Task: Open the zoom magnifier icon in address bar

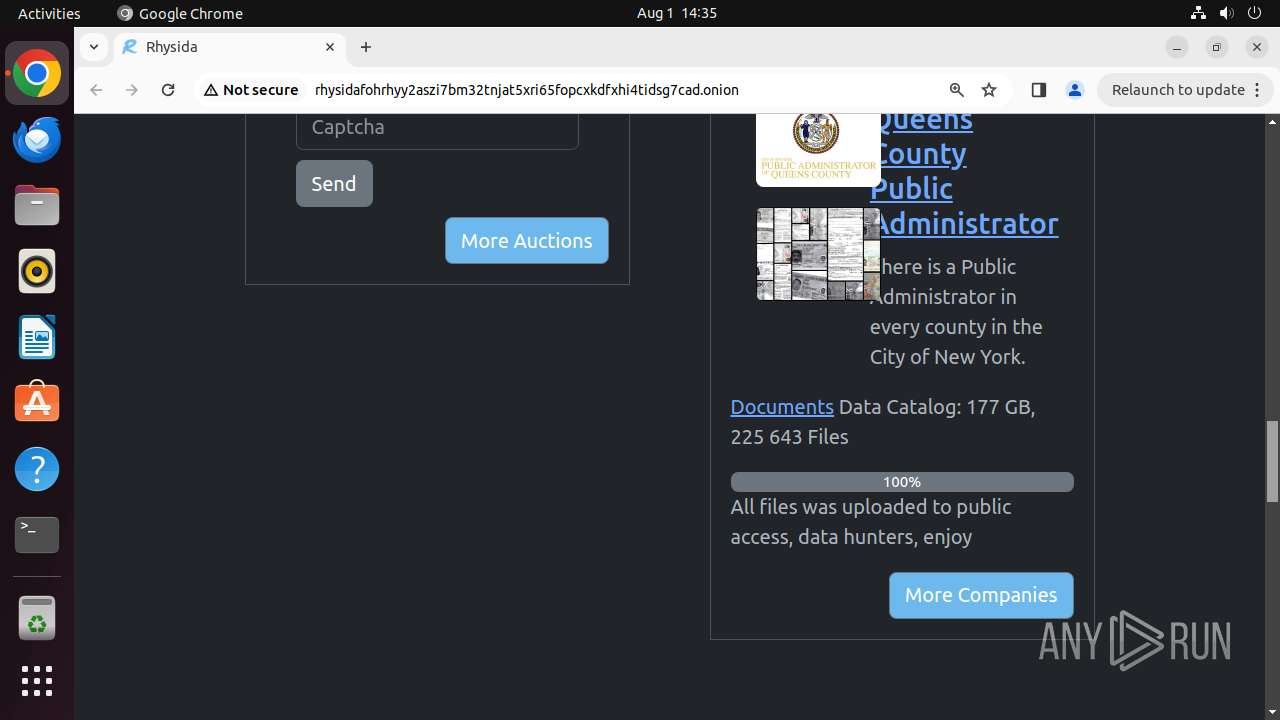Action: tap(957, 90)
